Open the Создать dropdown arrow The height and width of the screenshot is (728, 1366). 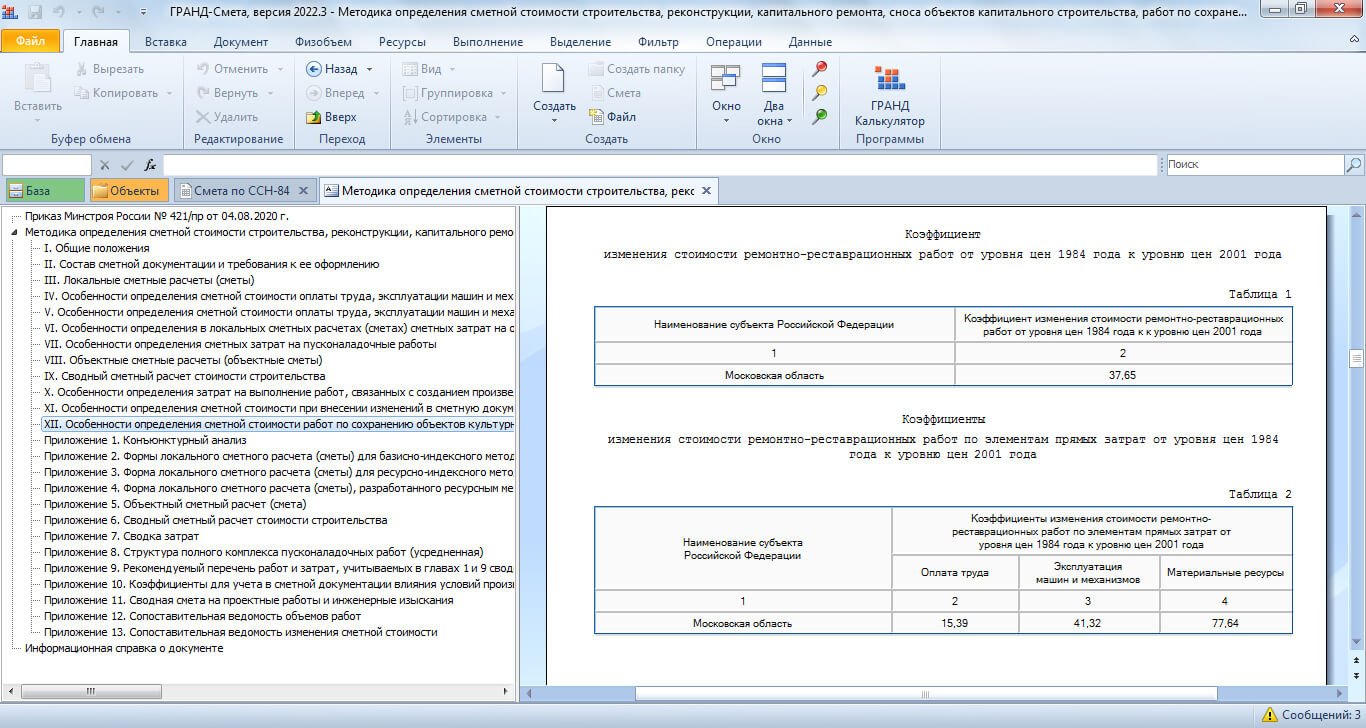[554, 120]
